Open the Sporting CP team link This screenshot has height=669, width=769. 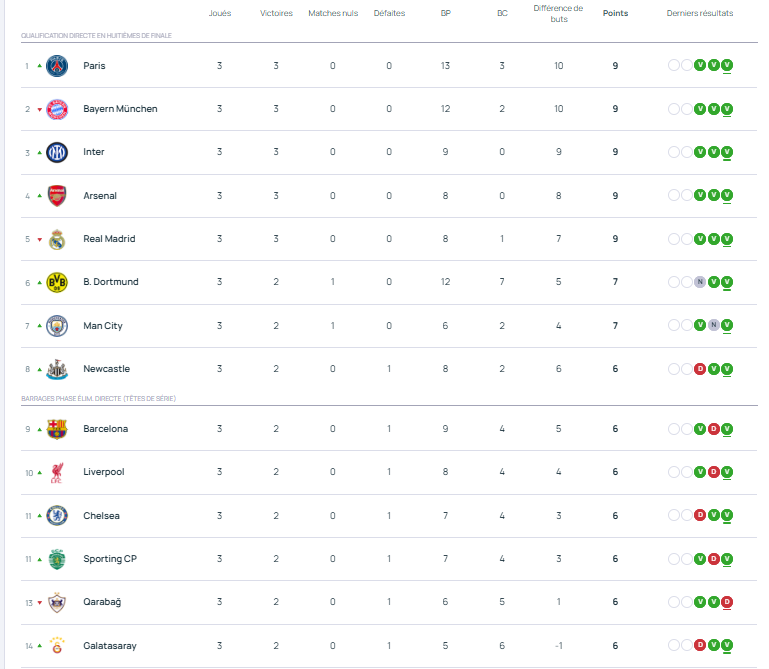(109, 559)
